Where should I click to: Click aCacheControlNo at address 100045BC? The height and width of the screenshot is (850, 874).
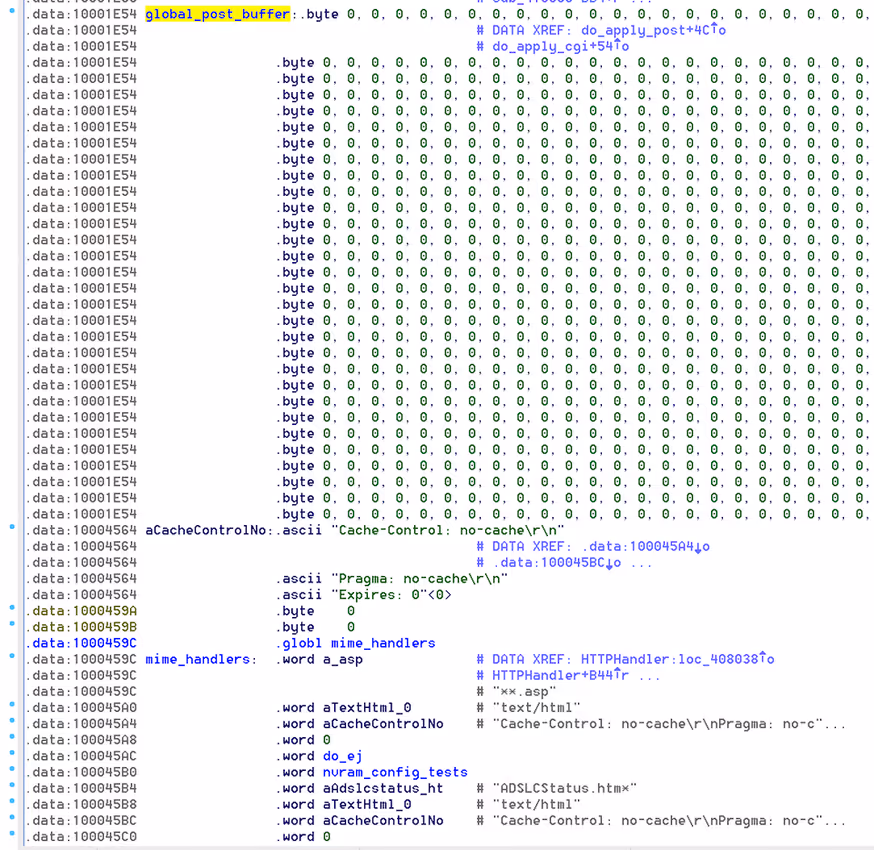point(383,821)
